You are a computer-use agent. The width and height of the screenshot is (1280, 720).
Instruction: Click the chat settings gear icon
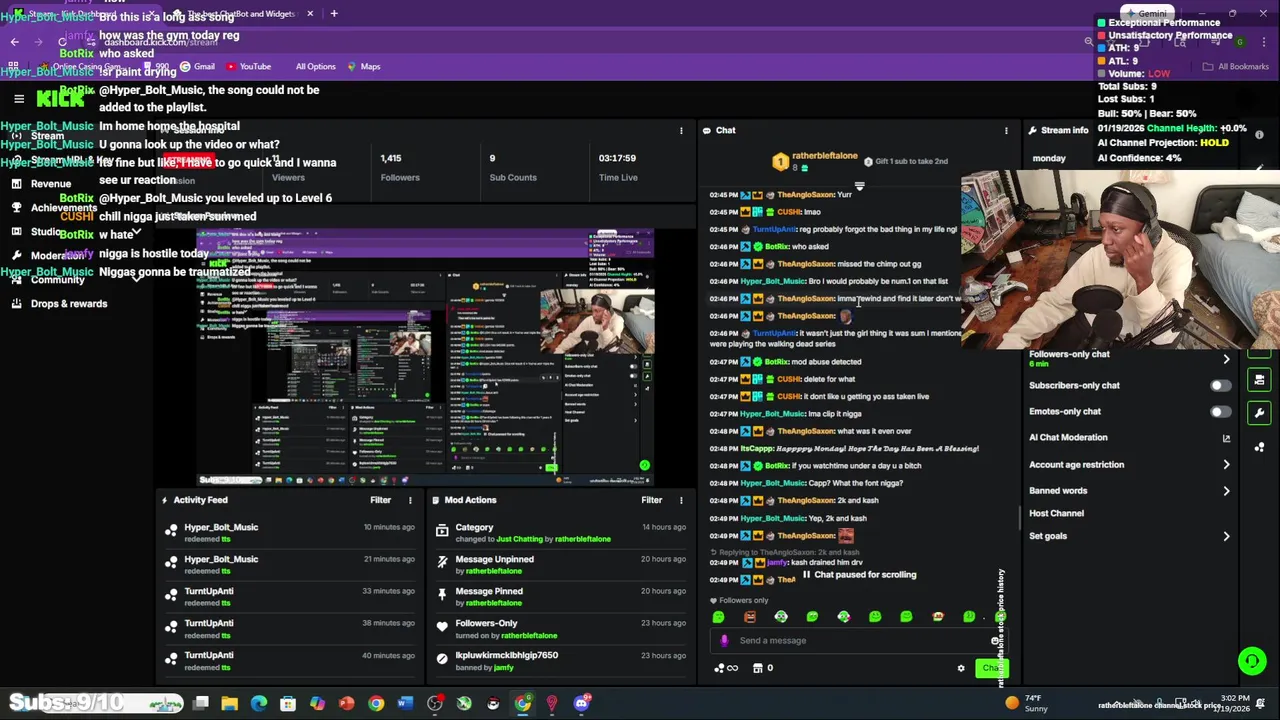tap(961, 668)
